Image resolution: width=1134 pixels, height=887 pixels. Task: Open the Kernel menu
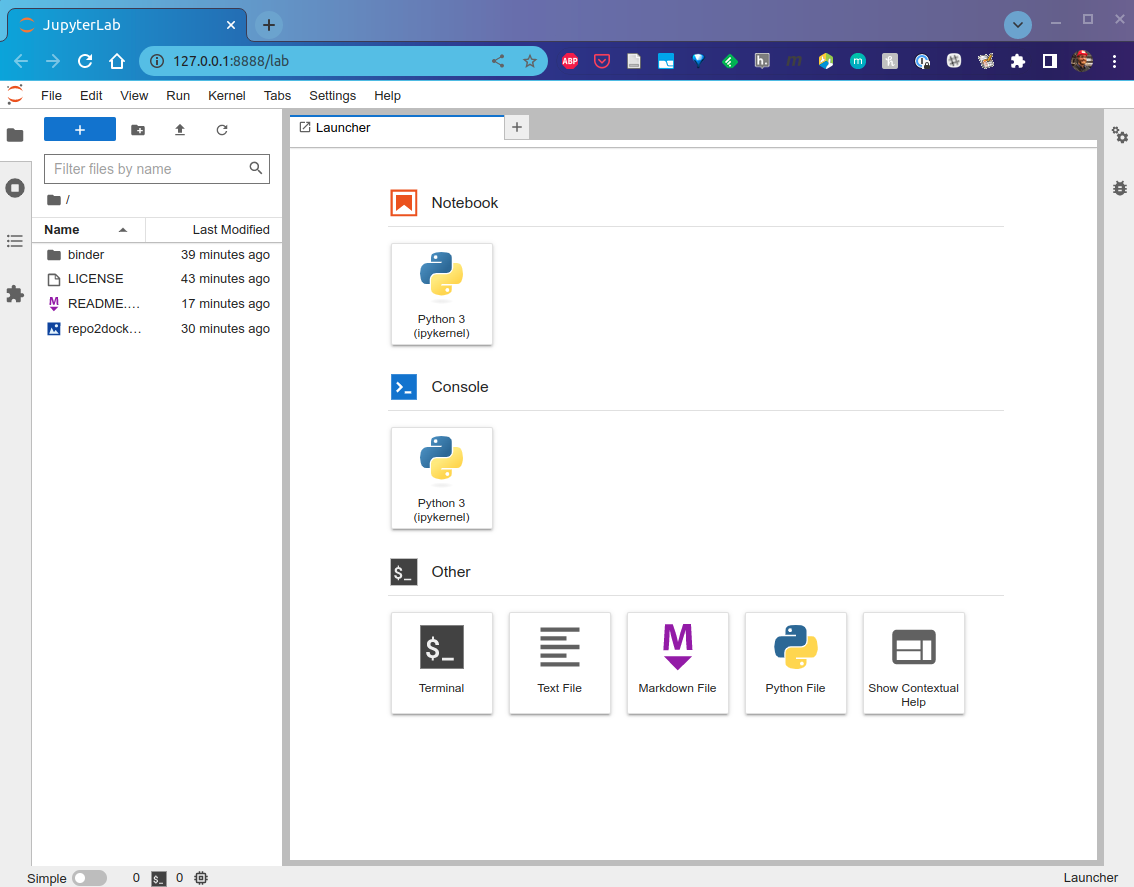[226, 96]
